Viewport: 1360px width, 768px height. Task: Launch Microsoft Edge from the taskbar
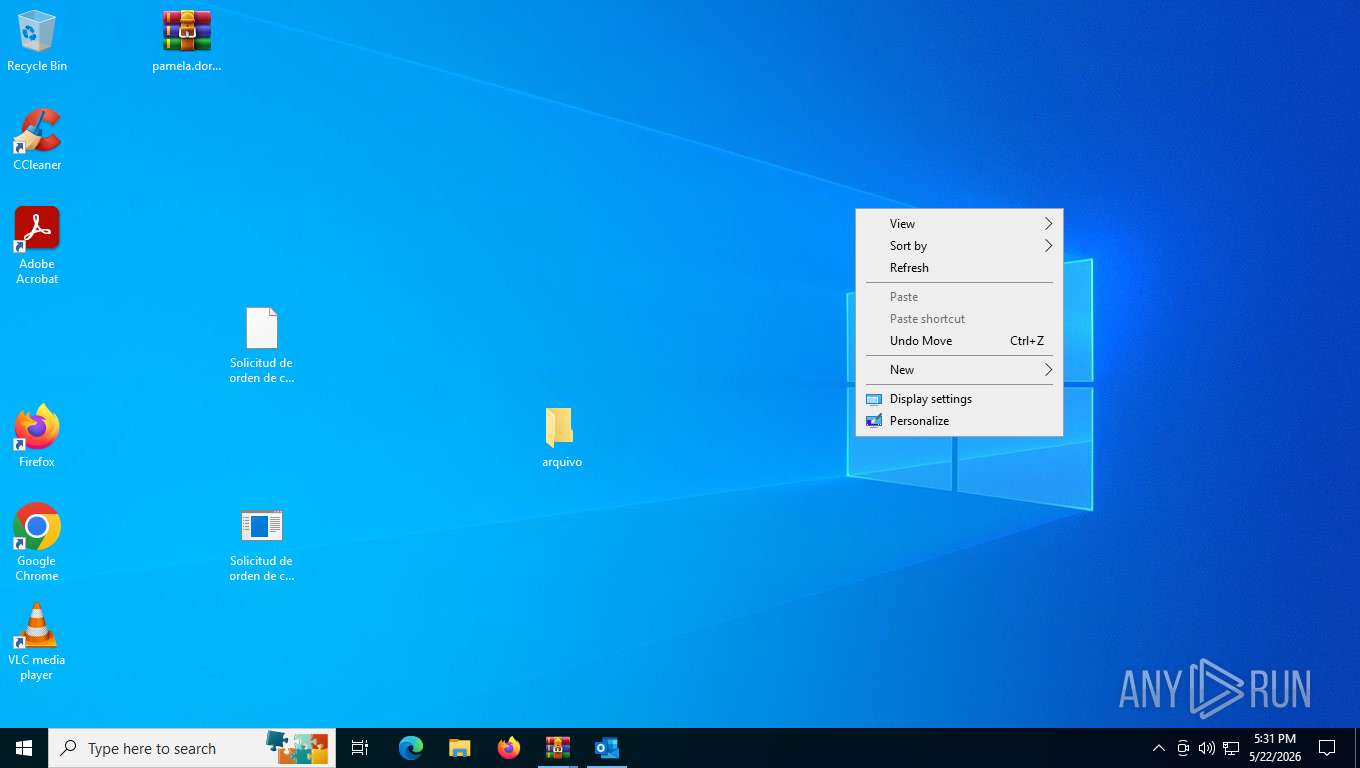411,748
